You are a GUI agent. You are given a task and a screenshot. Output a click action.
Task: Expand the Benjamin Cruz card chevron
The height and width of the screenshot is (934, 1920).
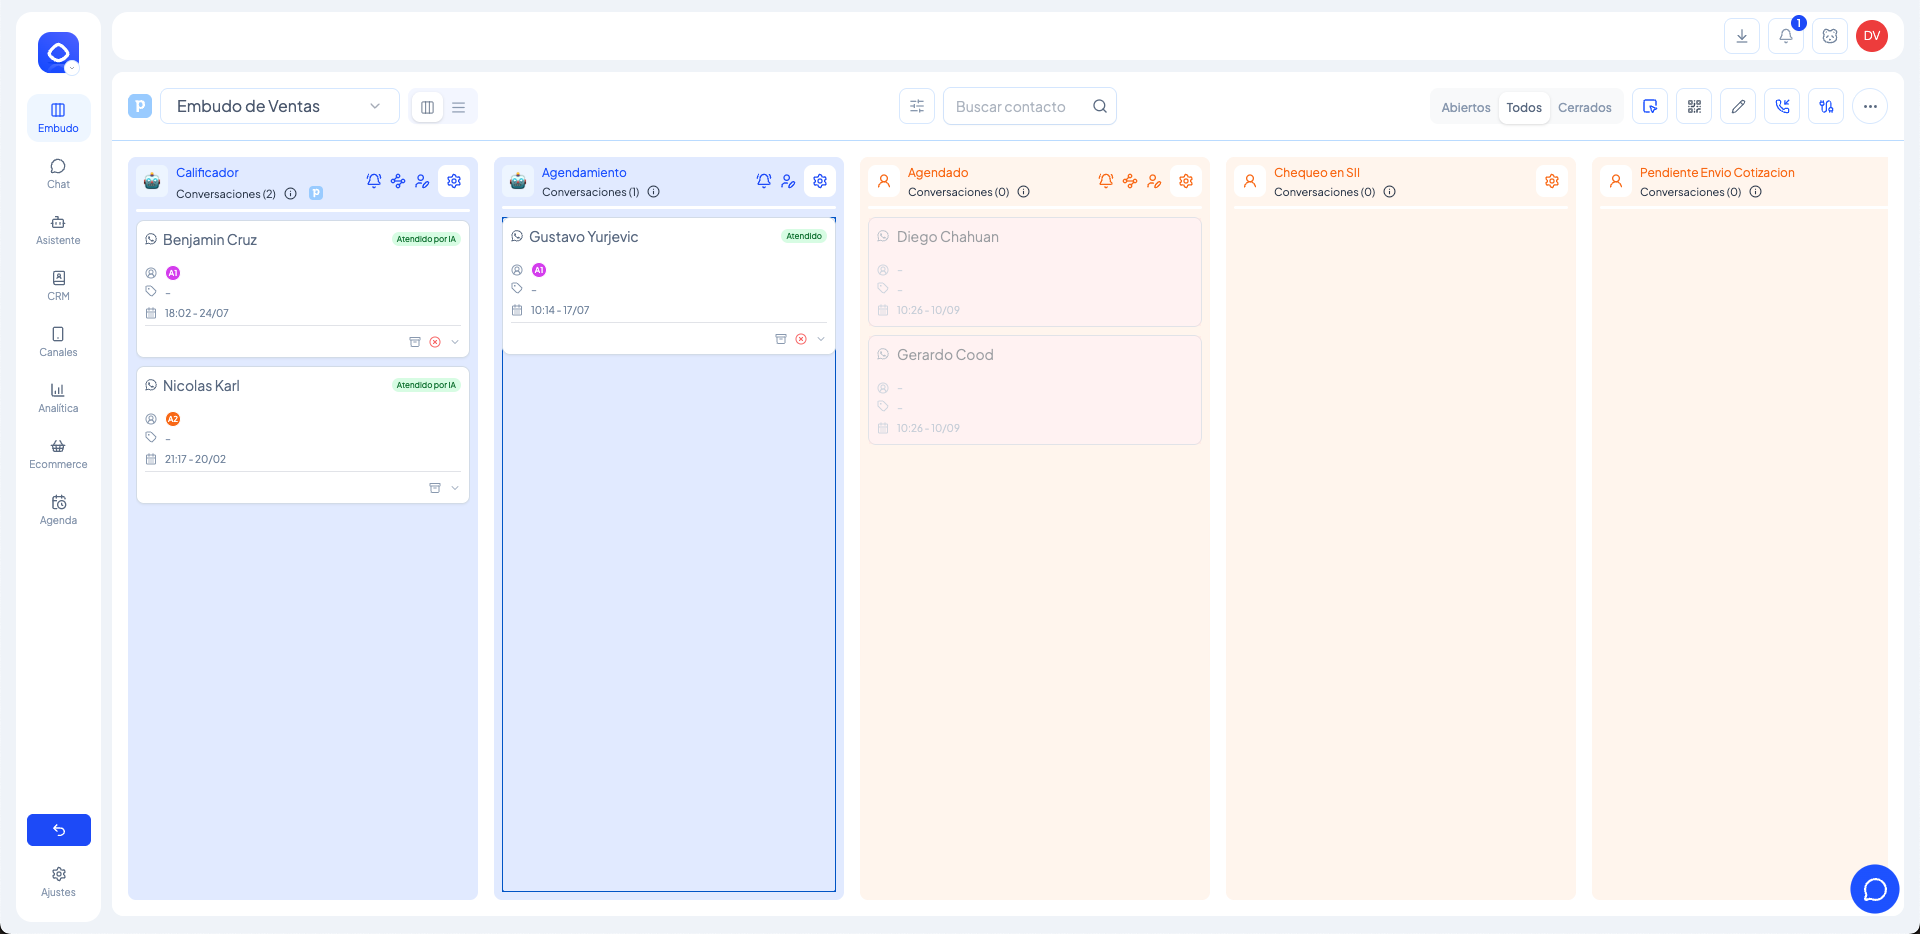pos(455,342)
